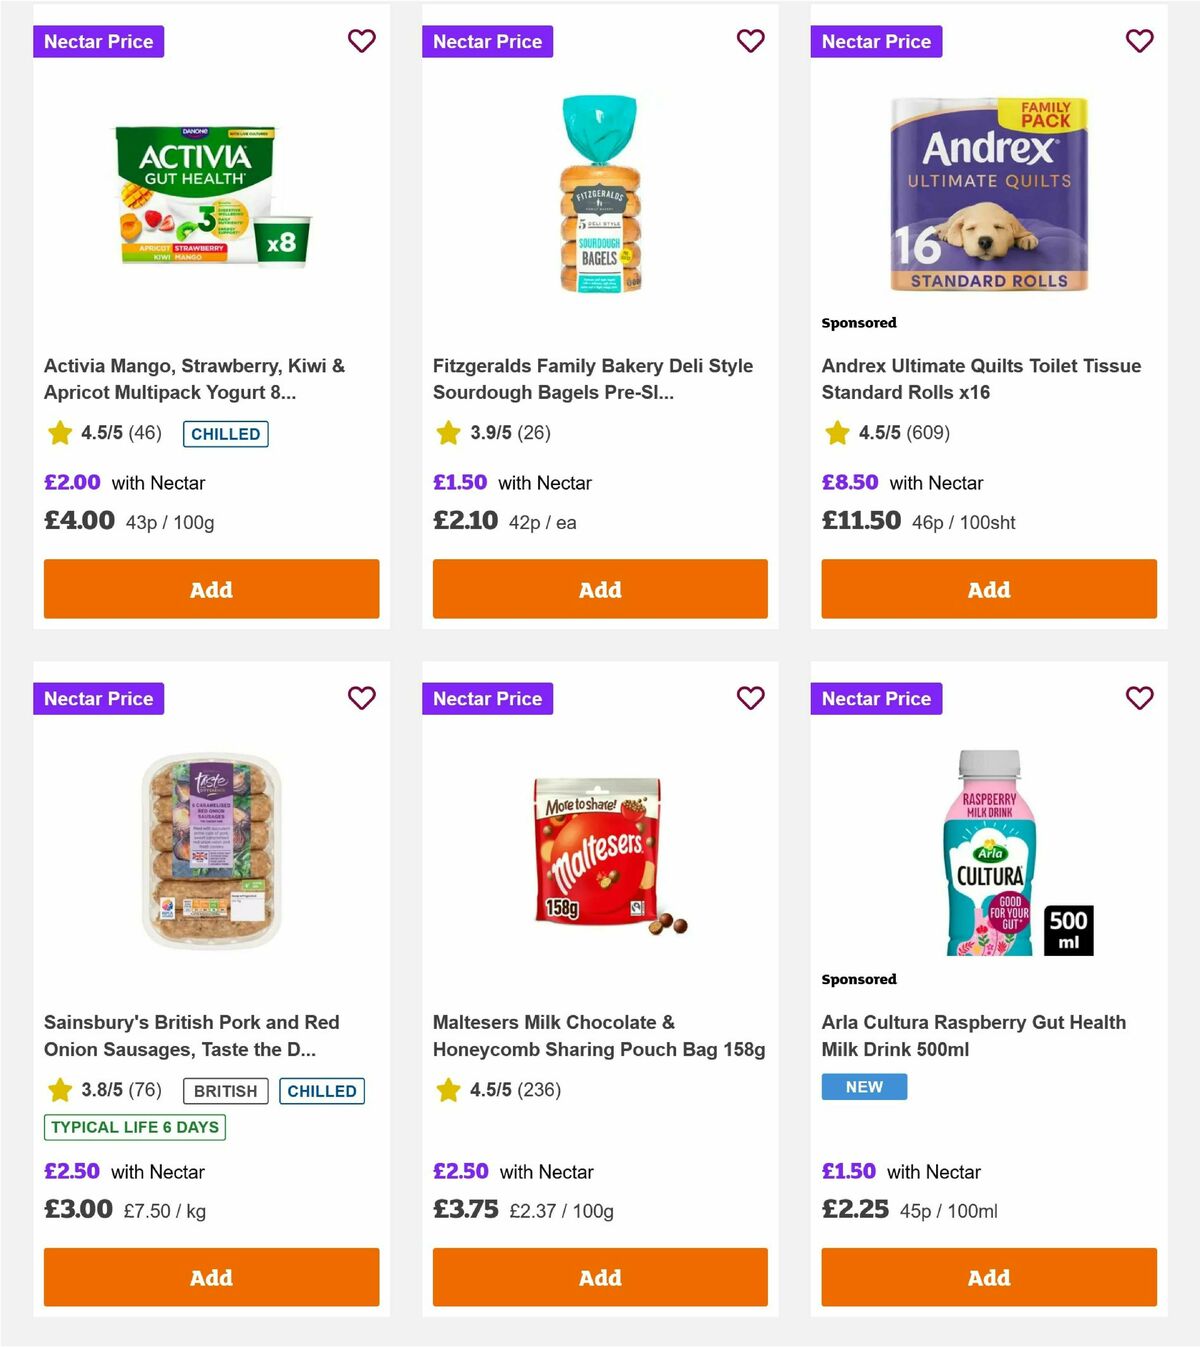Toggle favourite on the Sainsbury's sausages card

pyautogui.click(x=361, y=698)
